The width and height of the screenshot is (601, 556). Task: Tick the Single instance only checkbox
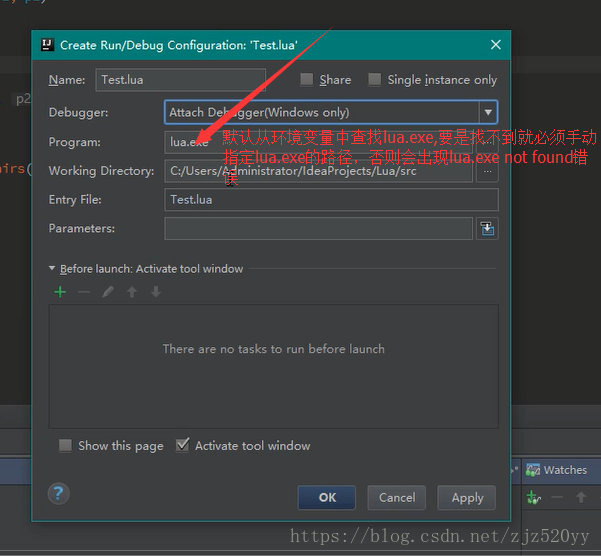coord(374,79)
